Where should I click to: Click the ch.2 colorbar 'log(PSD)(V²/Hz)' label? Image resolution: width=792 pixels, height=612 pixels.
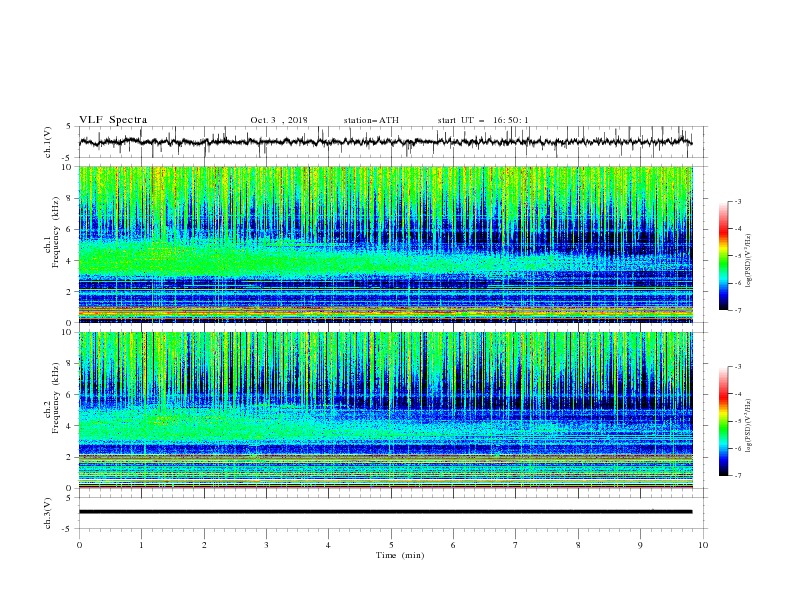pyautogui.click(x=750, y=425)
